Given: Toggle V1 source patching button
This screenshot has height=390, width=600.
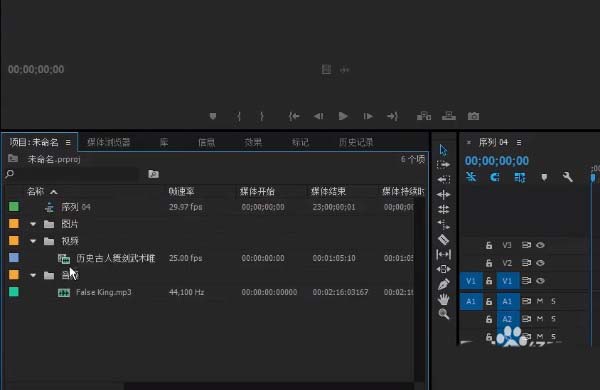Looking at the screenshot, I should click(471, 281).
